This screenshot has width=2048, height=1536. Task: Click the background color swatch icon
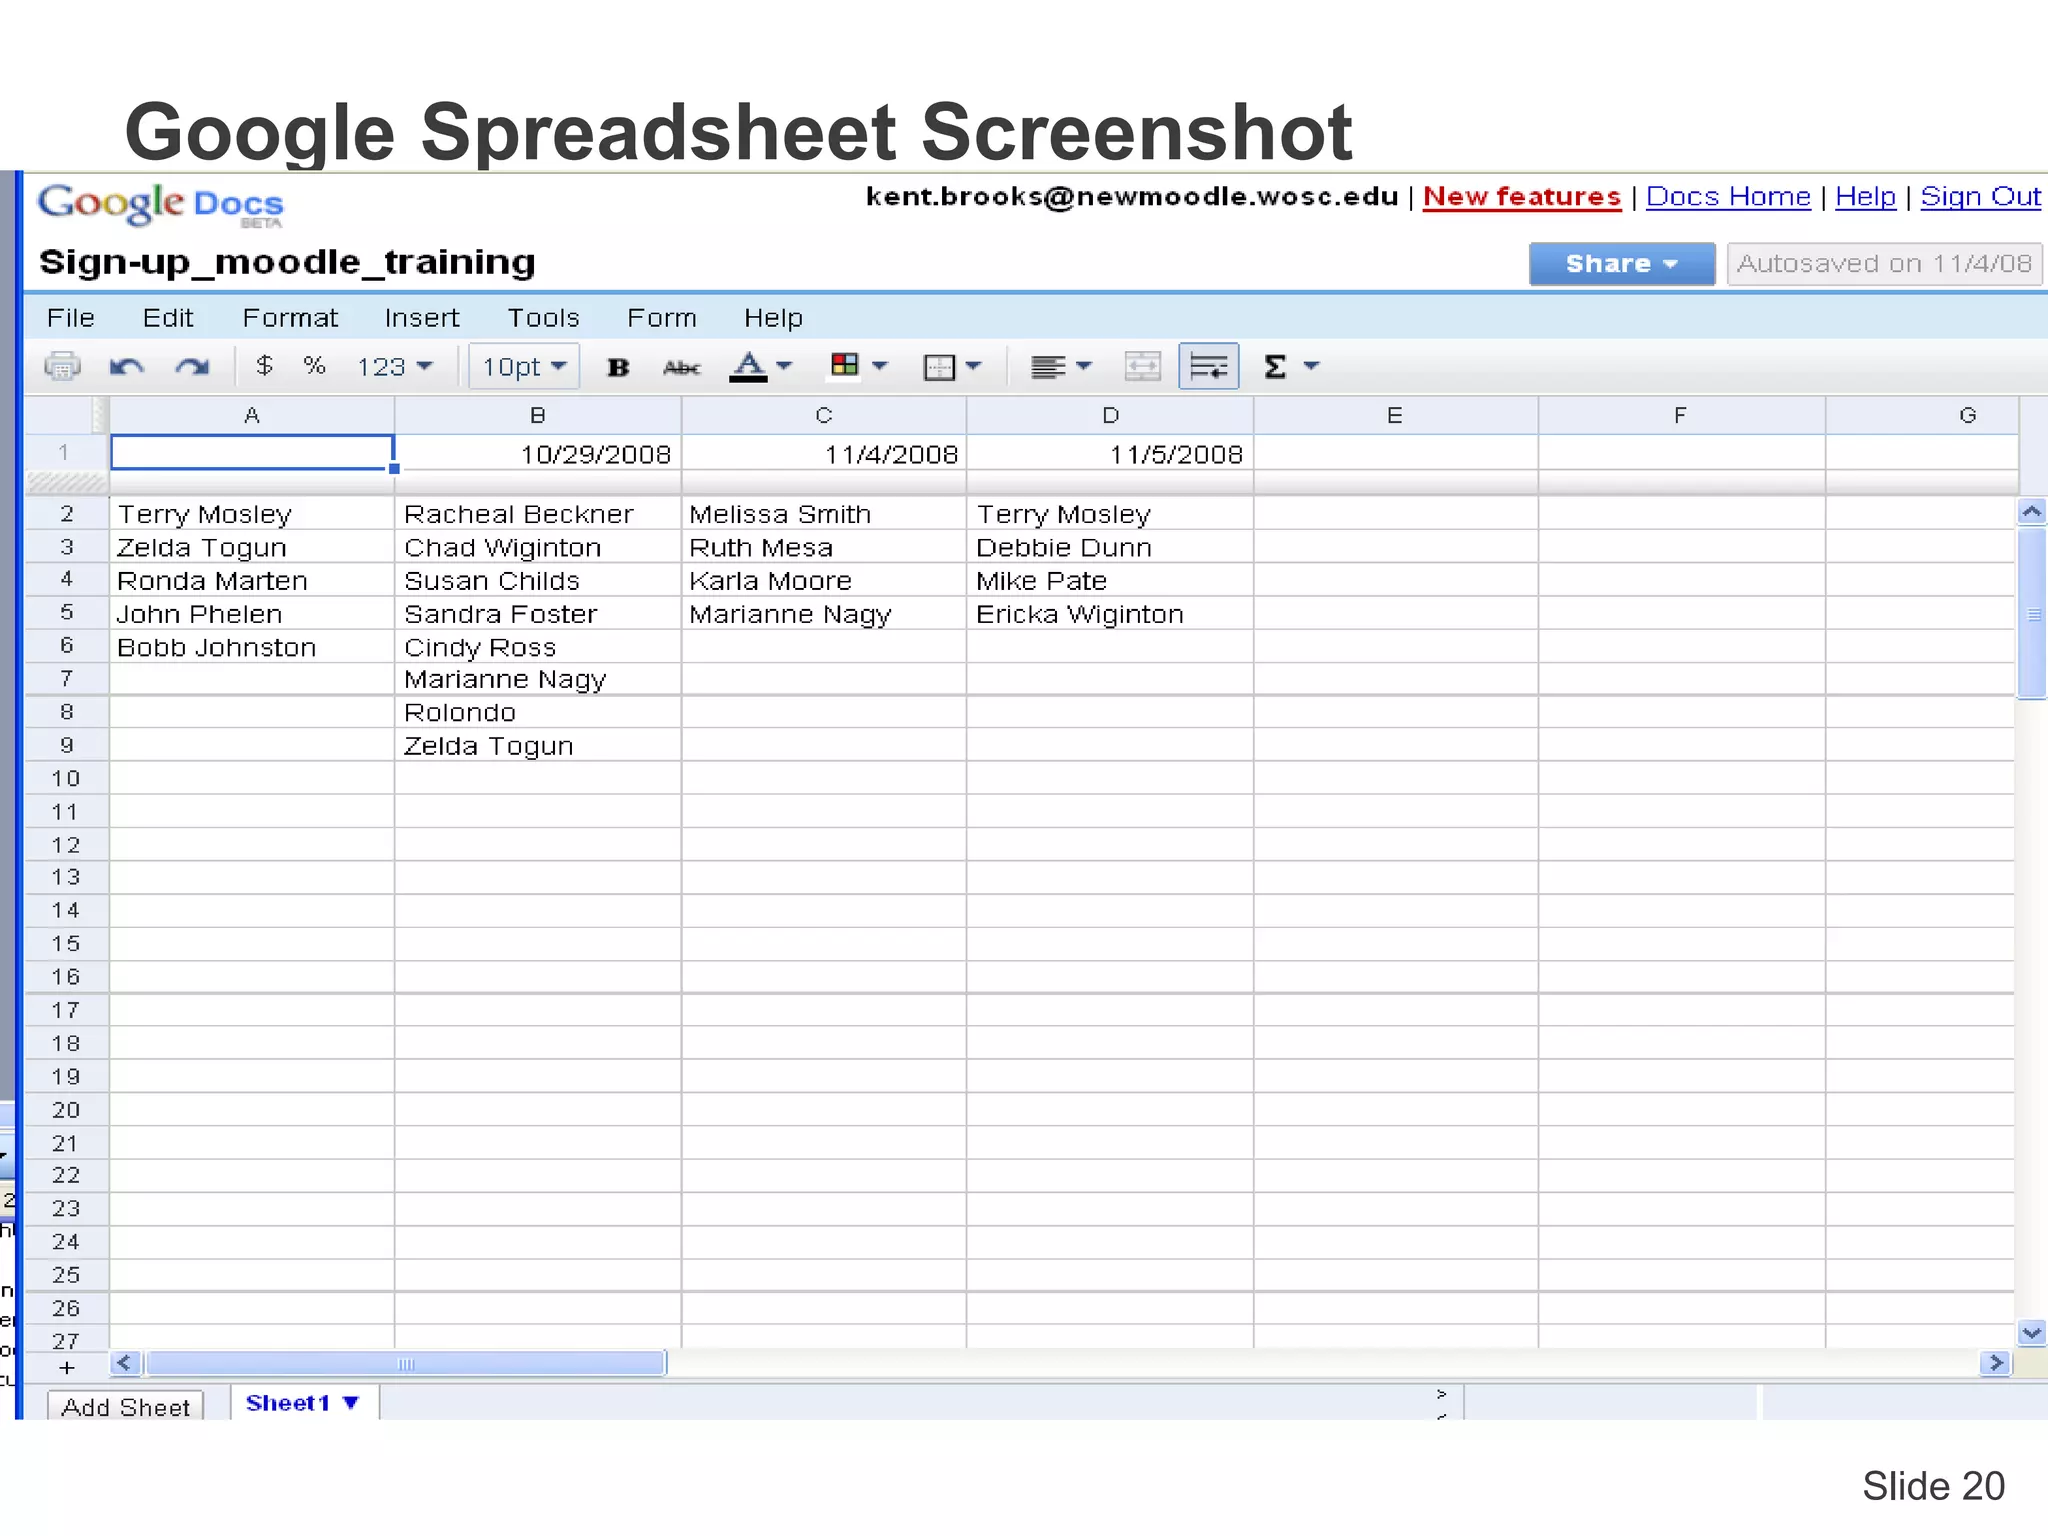pos(845,365)
